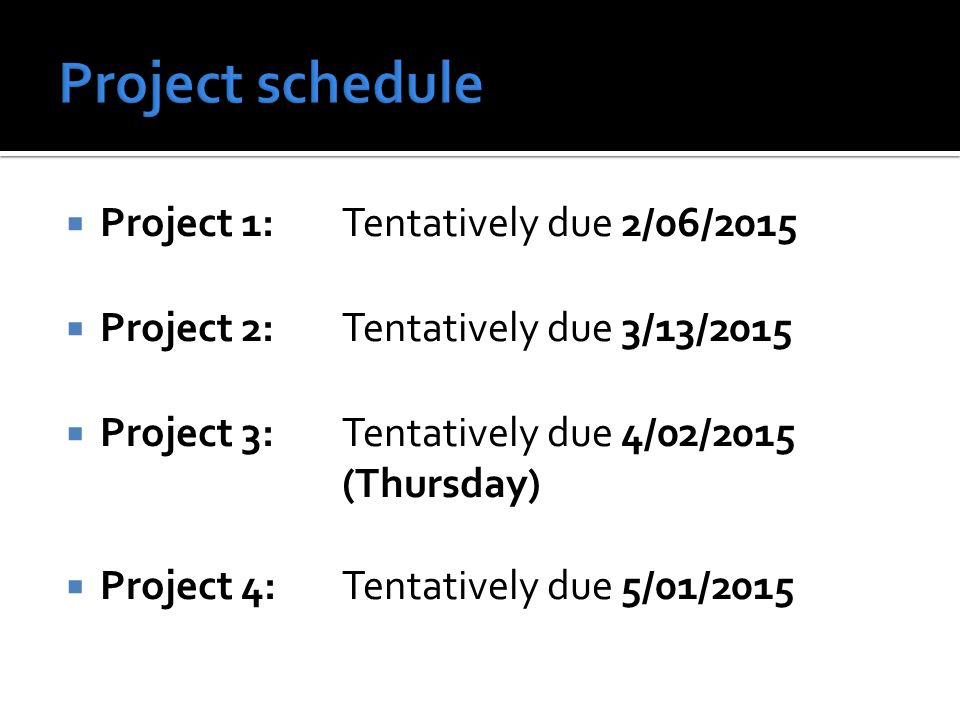960x720 pixels.
Task: Click the (Thursday) text
Action: (441, 485)
